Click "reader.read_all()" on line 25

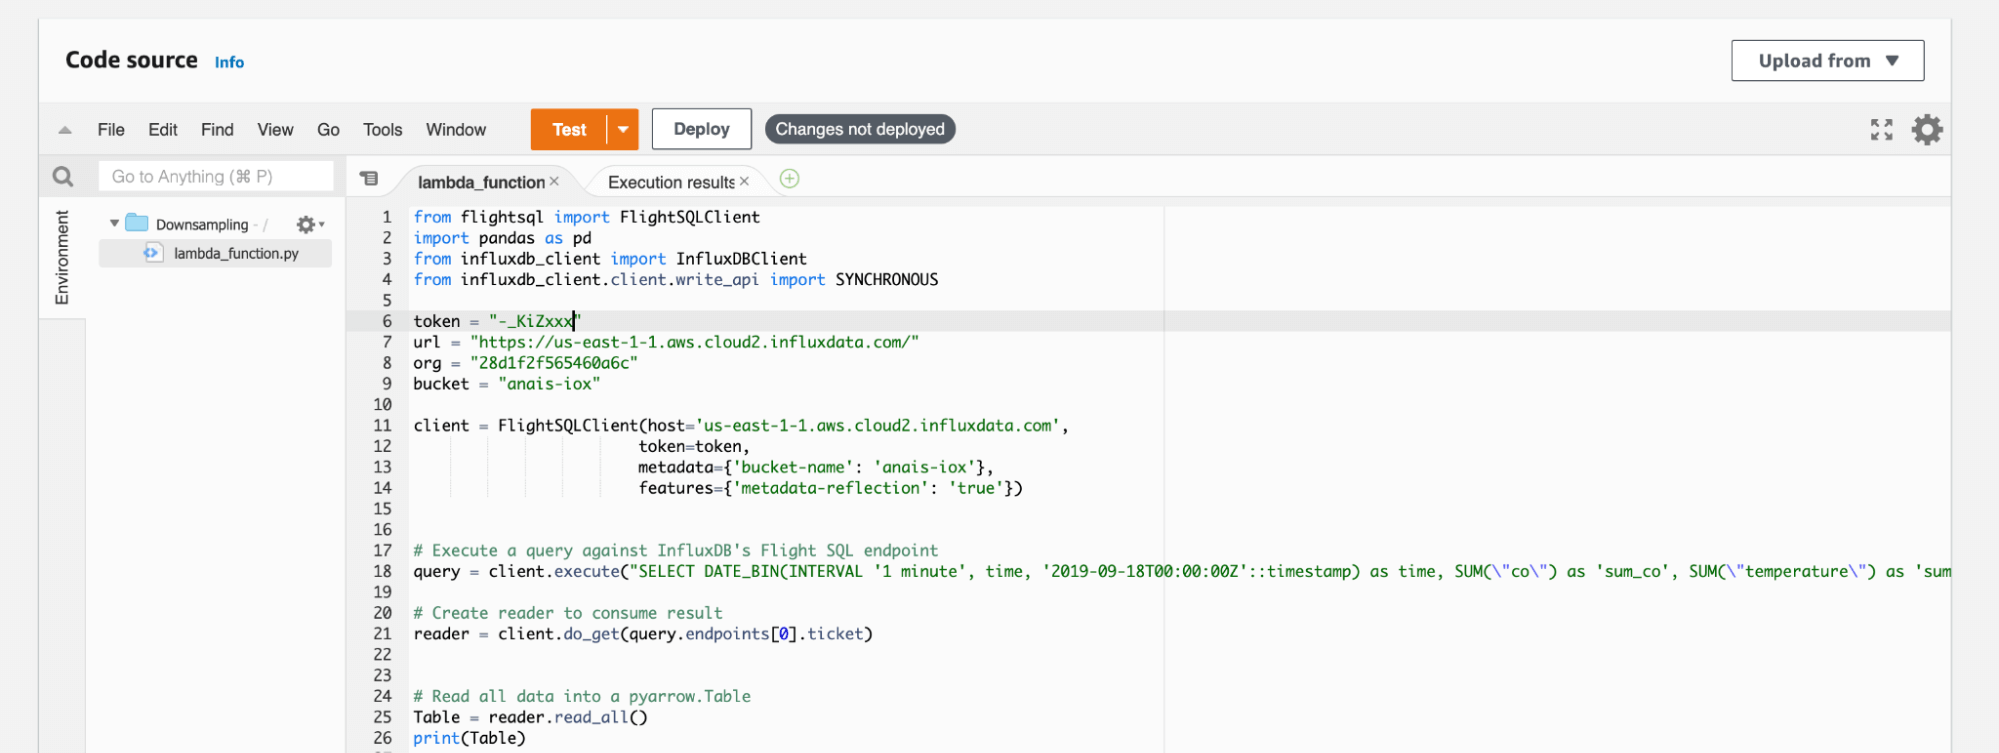568,717
